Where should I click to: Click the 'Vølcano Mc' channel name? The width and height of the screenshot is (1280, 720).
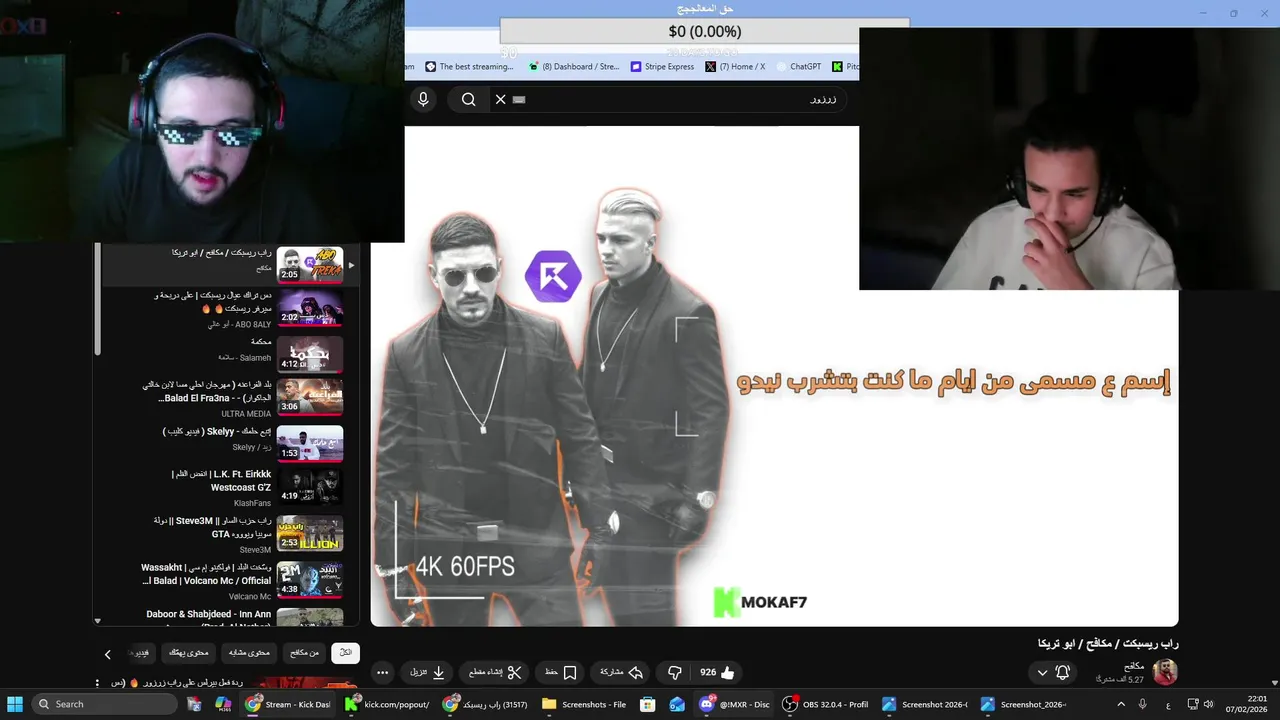point(250,596)
